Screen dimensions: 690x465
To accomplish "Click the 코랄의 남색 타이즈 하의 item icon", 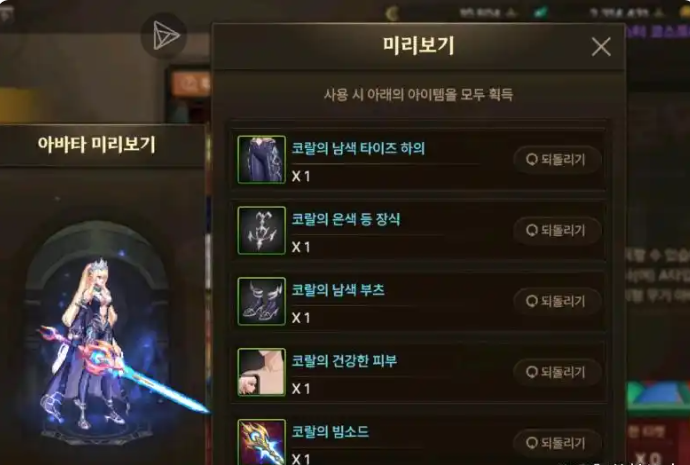I will point(261,159).
